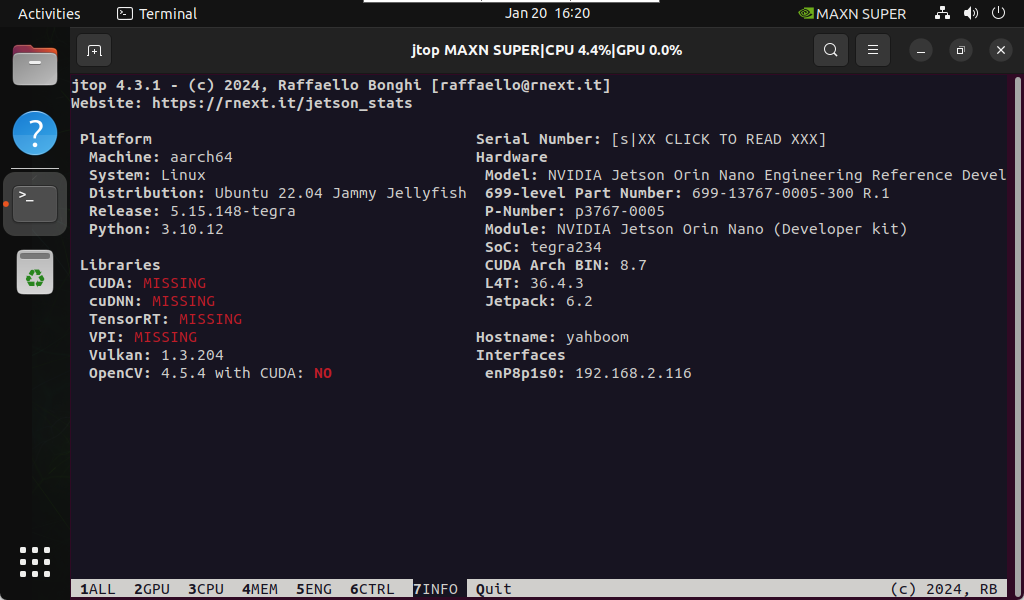Open a new terminal tab
The width and height of the screenshot is (1024, 600).
point(94,50)
